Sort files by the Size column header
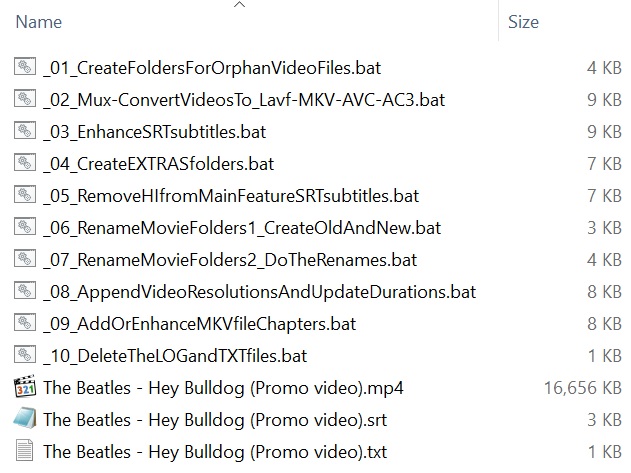631x473 pixels. pos(523,22)
